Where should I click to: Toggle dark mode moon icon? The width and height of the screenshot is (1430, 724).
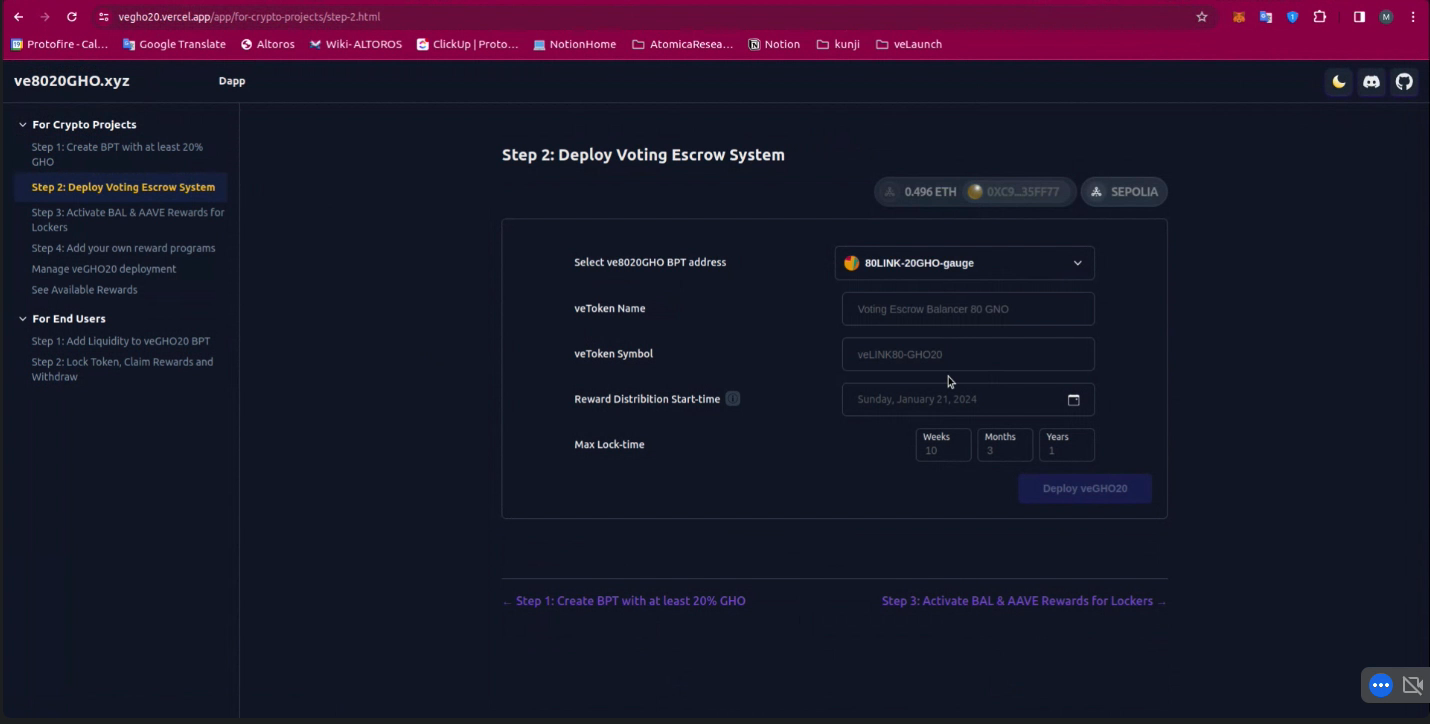click(x=1338, y=82)
